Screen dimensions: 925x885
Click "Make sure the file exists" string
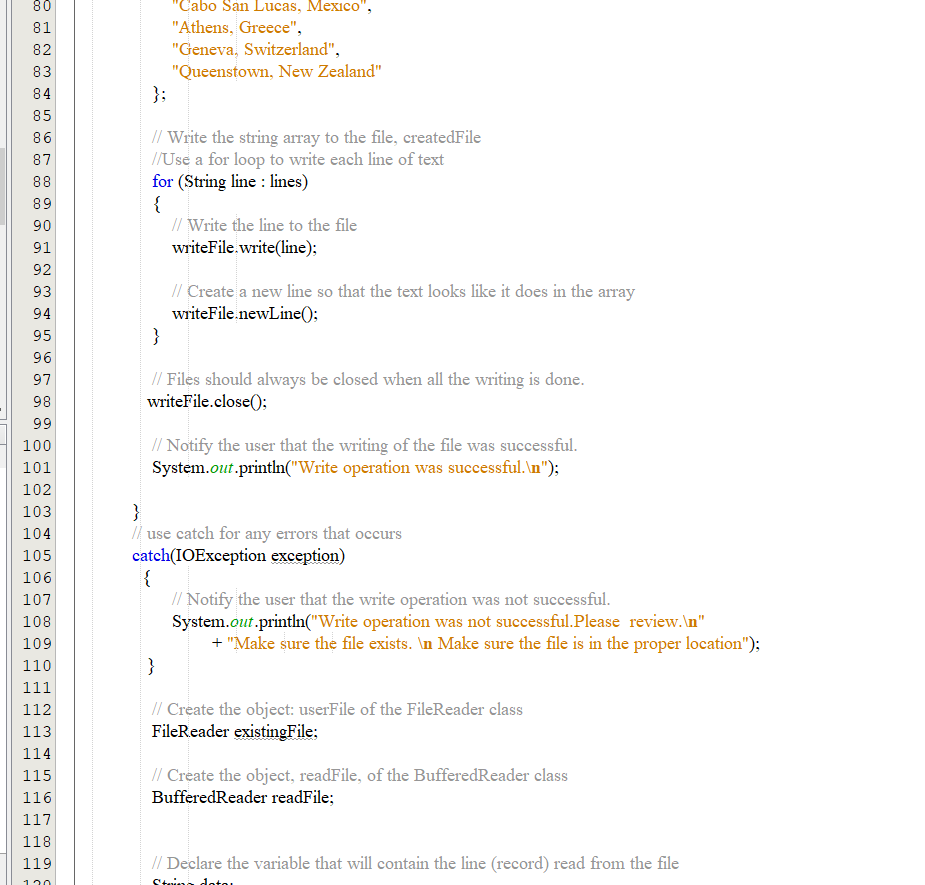pos(320,644)
